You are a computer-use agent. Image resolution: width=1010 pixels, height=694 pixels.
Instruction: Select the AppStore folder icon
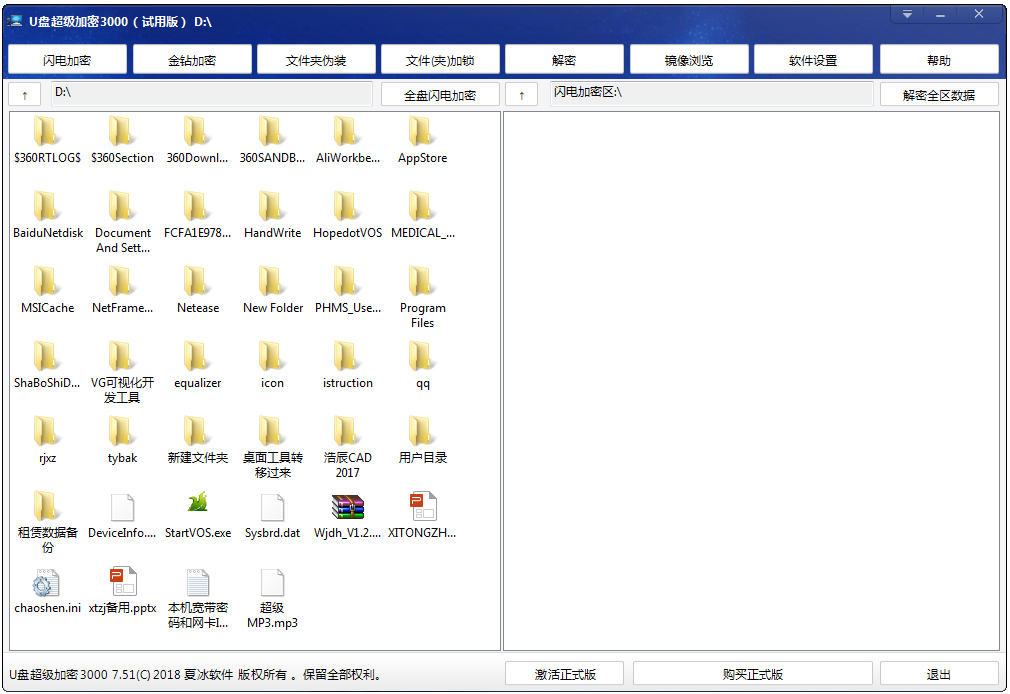[422, 131]
